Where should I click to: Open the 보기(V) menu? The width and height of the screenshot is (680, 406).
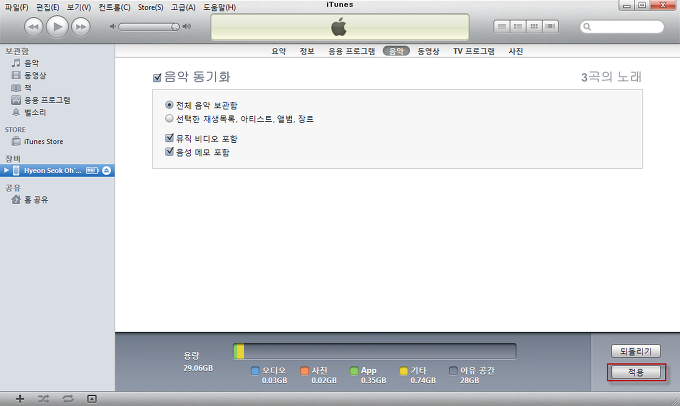click(78, 7)
